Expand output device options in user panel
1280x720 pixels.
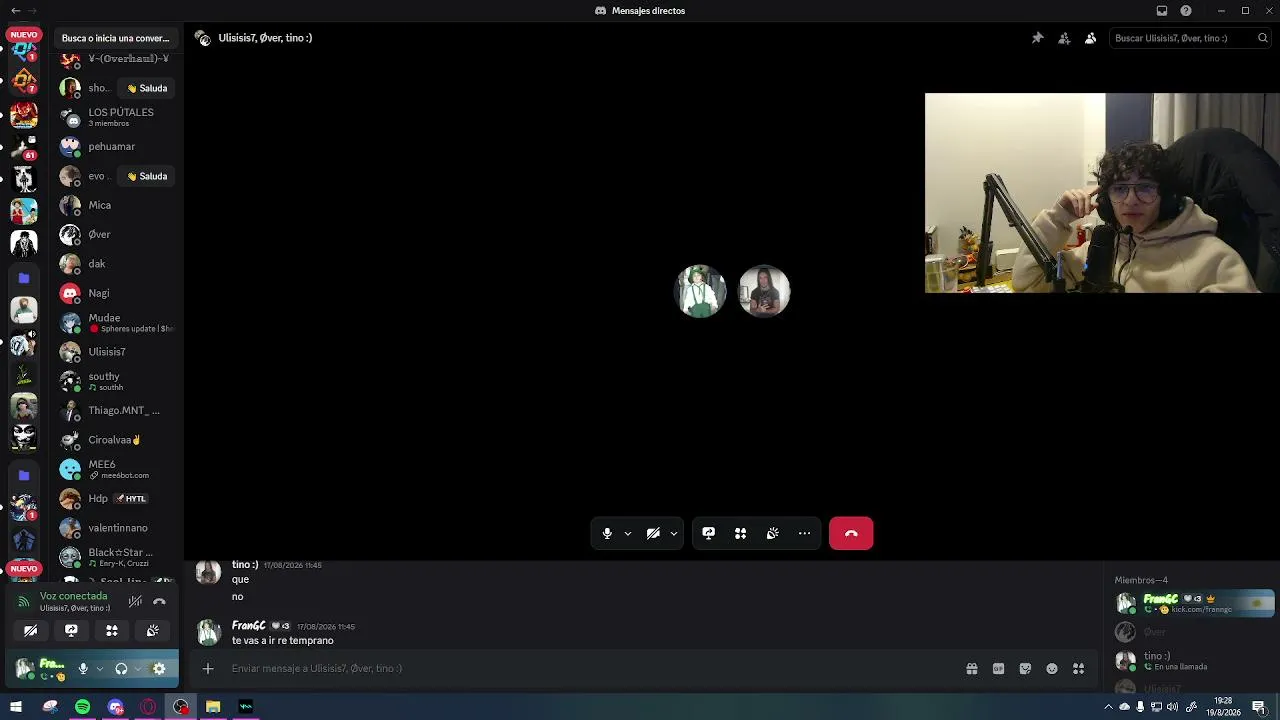[x=138, y=669]
